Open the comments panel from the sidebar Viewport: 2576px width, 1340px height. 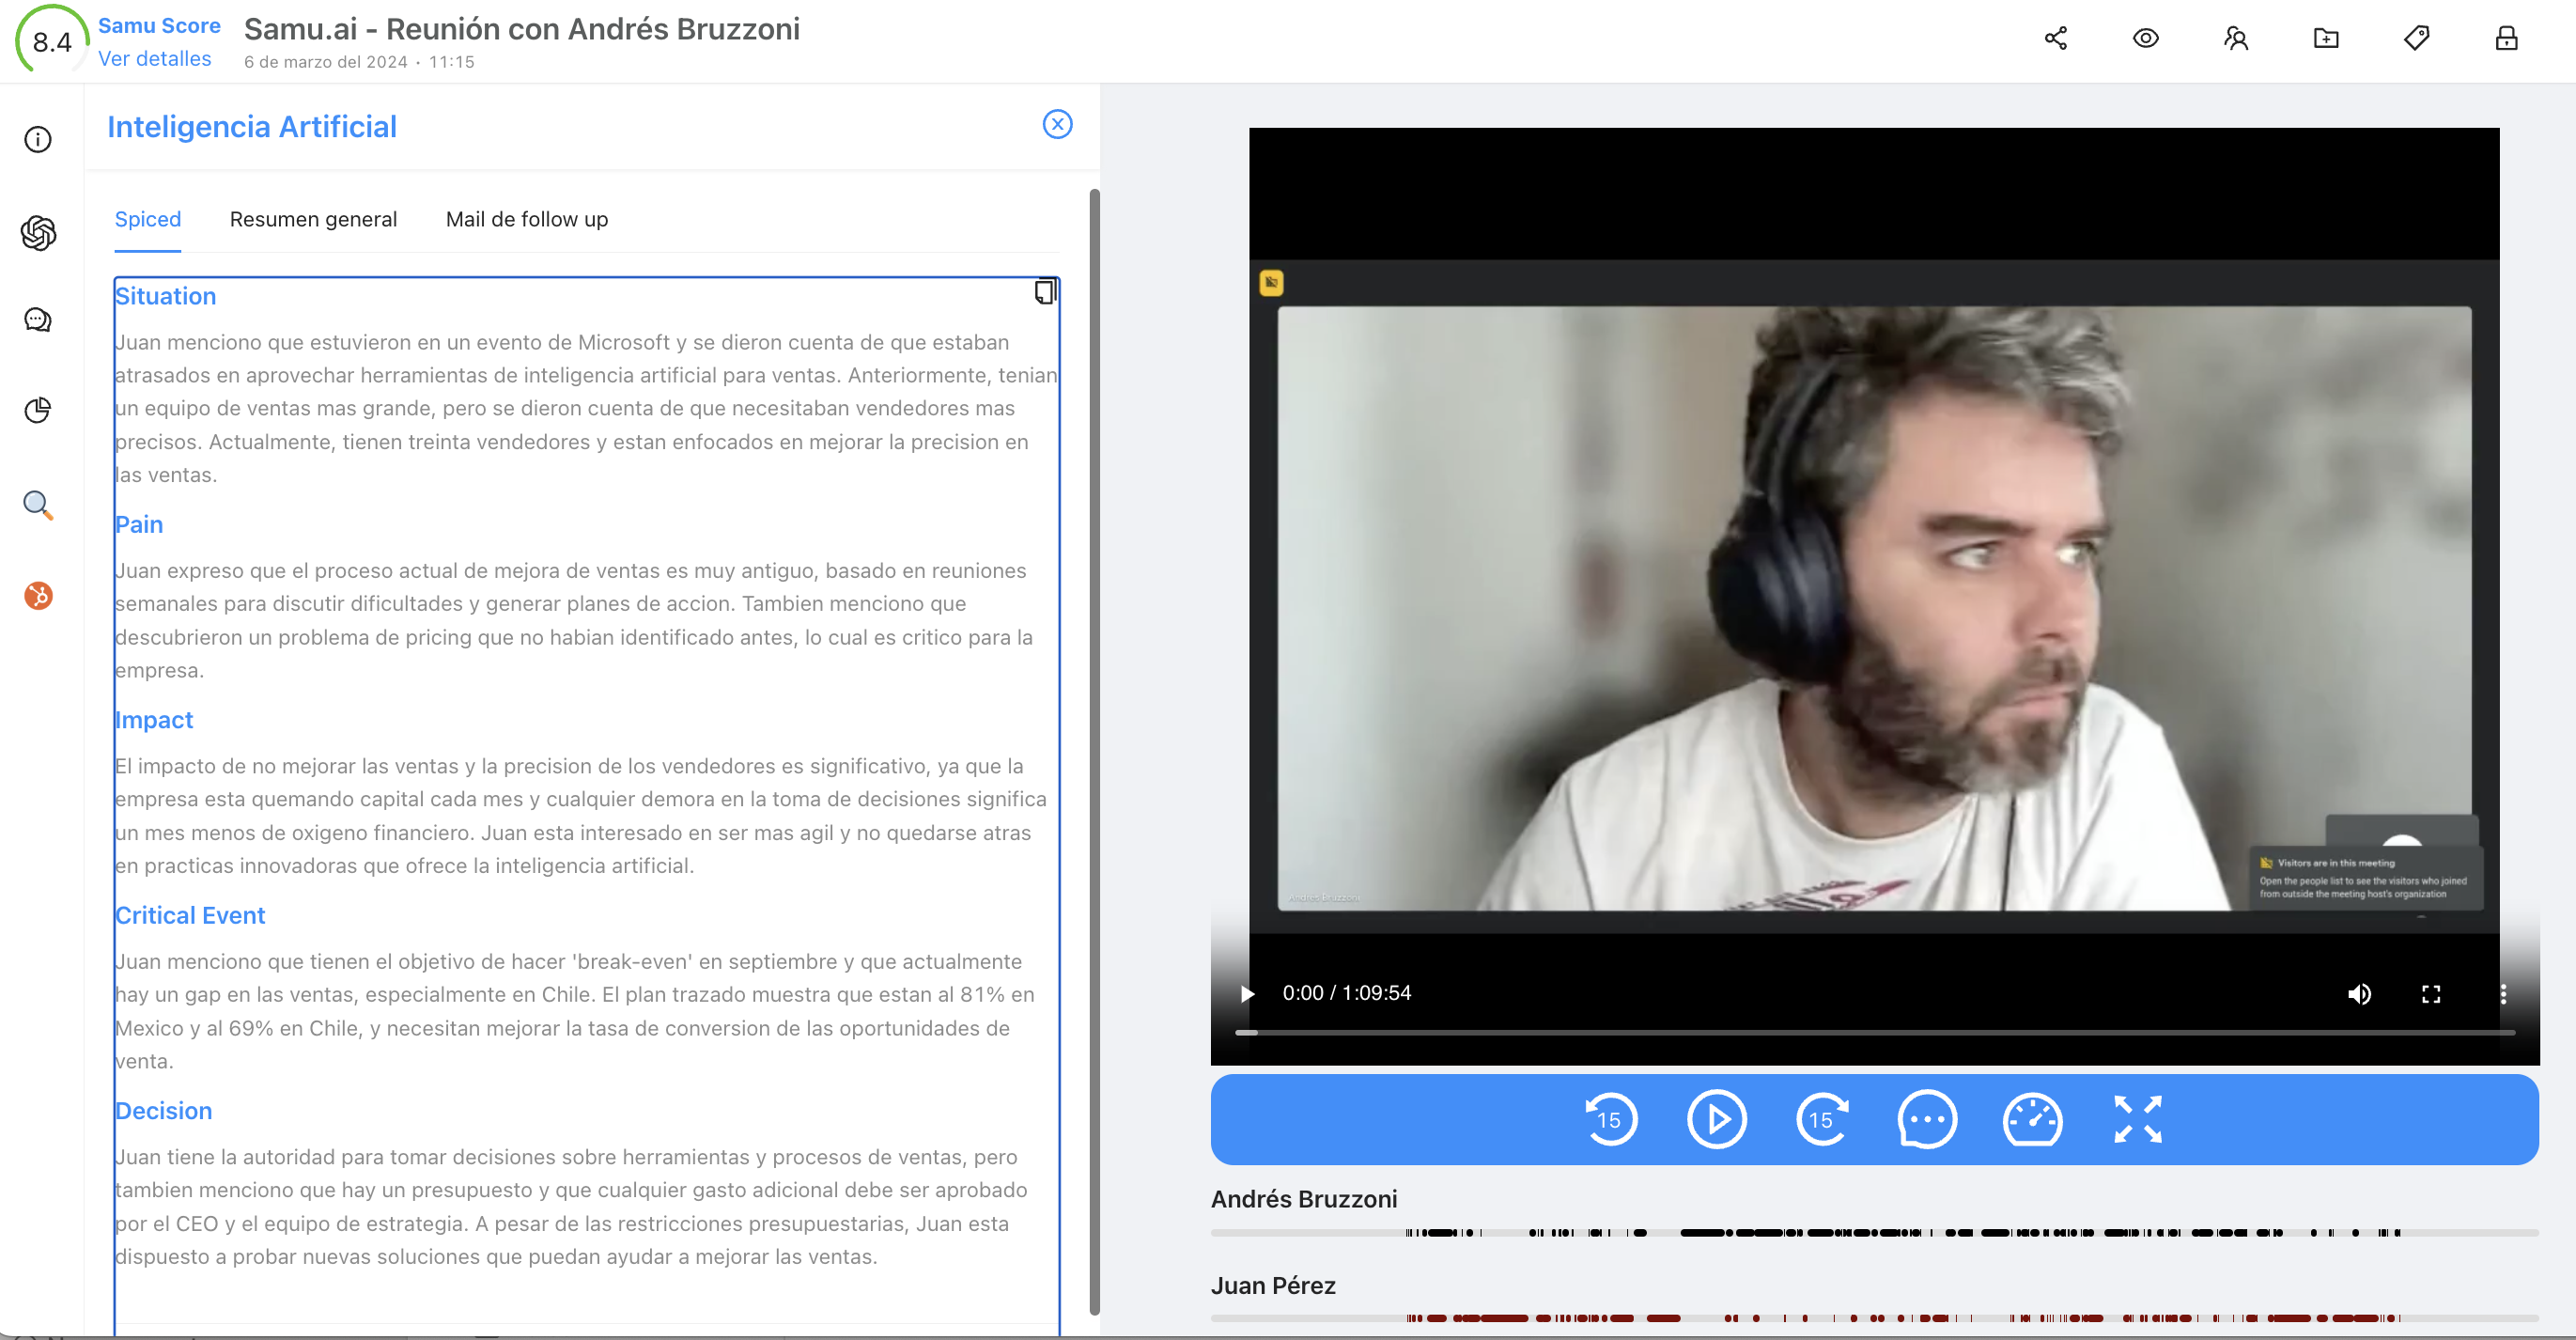[x=37, y=320]
